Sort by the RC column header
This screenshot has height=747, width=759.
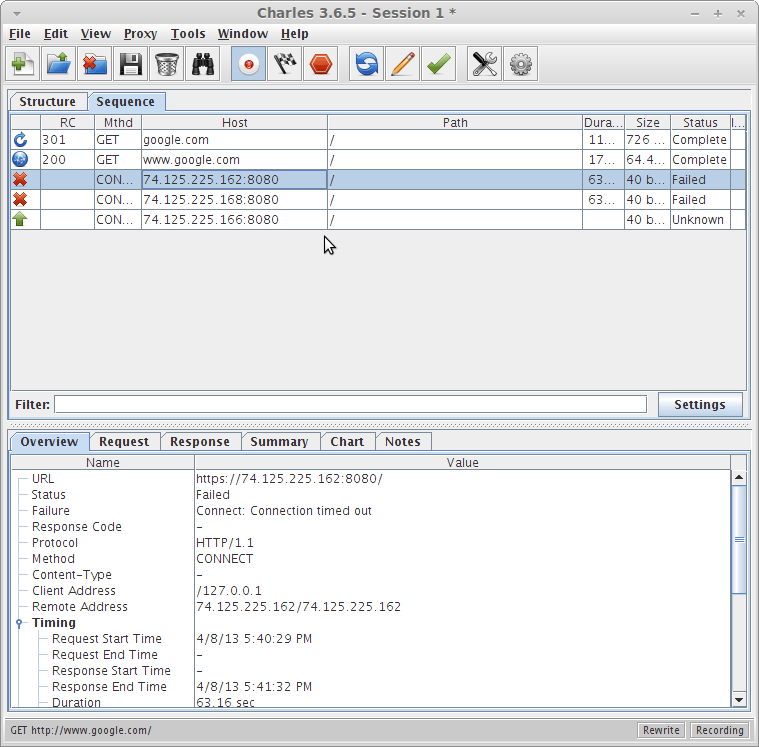[x=67, y=122]
